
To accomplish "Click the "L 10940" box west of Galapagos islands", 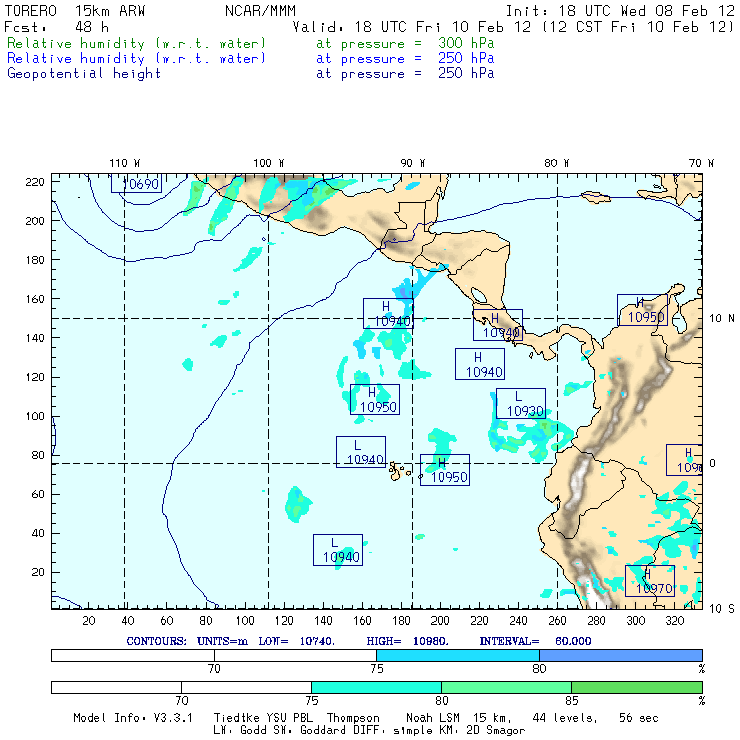I will click(x=361, y=452).
